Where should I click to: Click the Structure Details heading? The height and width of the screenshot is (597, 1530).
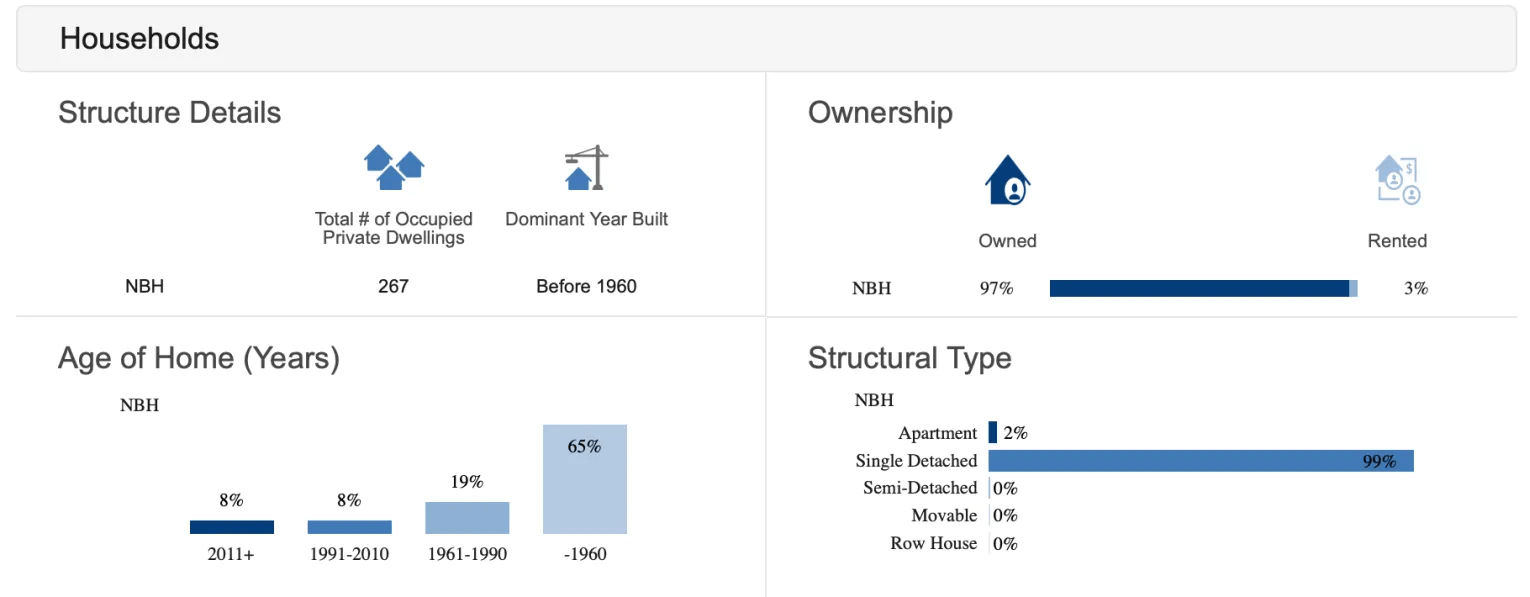tap(169, 112)
